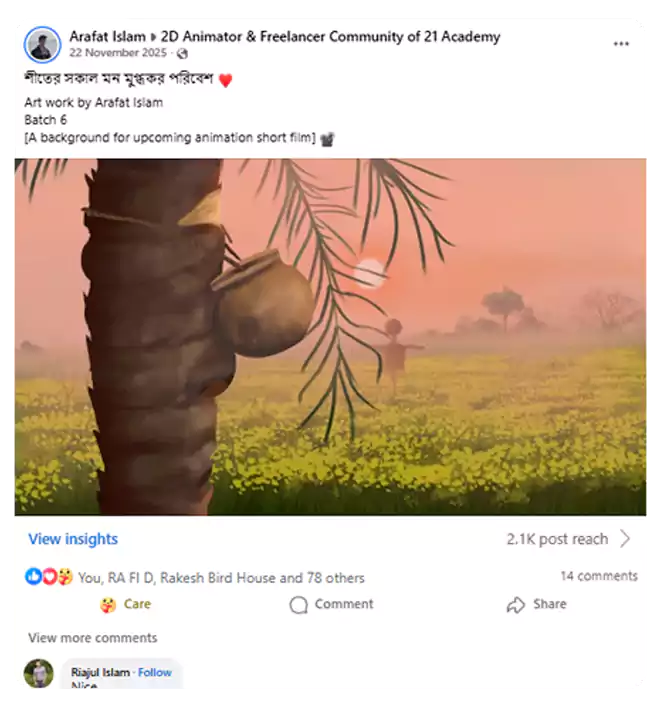Open the winter morning artwork image
The width and height of the screenshot is (661, 714).
pos(330,336)
